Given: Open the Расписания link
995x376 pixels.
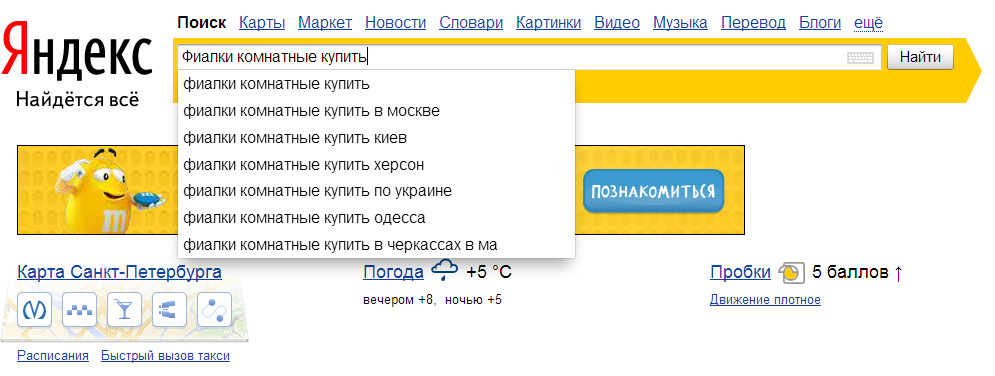Looking at the screenshot, I should pos(53,356).
